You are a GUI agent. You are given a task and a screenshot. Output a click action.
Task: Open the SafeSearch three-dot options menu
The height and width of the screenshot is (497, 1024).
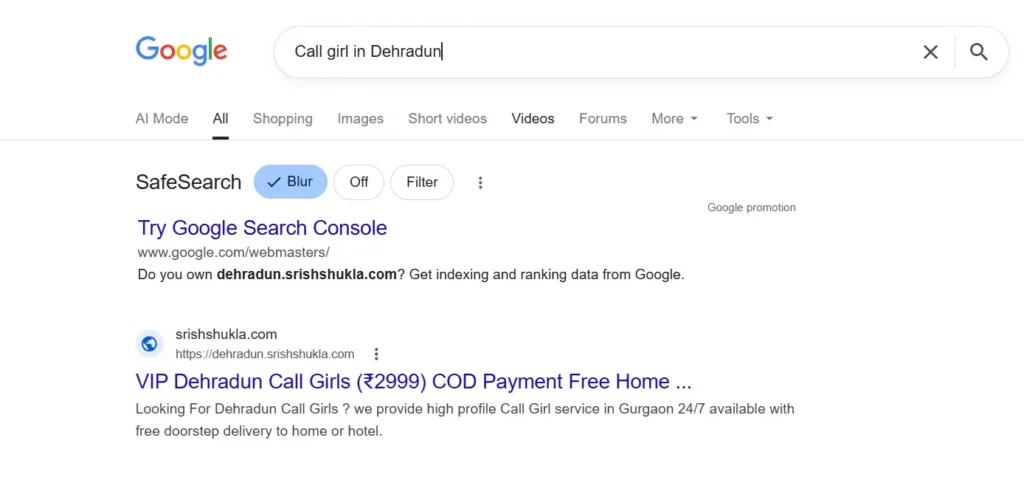pyautogui.click(x=480, y=183)
